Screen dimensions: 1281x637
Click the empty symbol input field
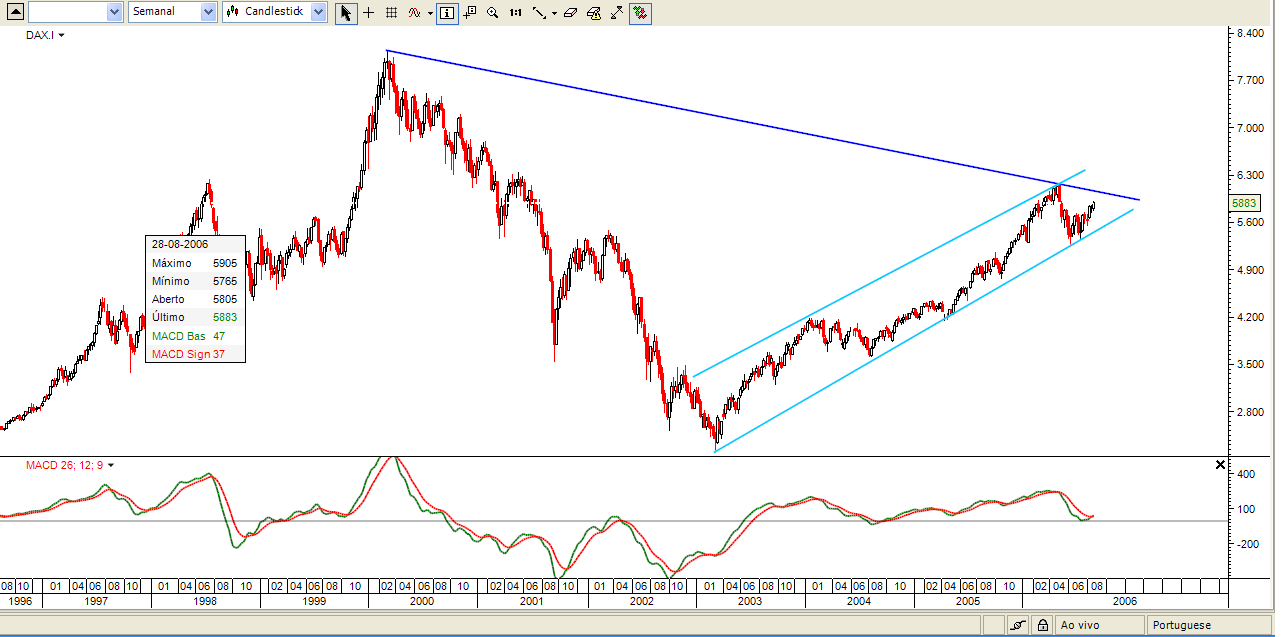click(x=70, y=13)
